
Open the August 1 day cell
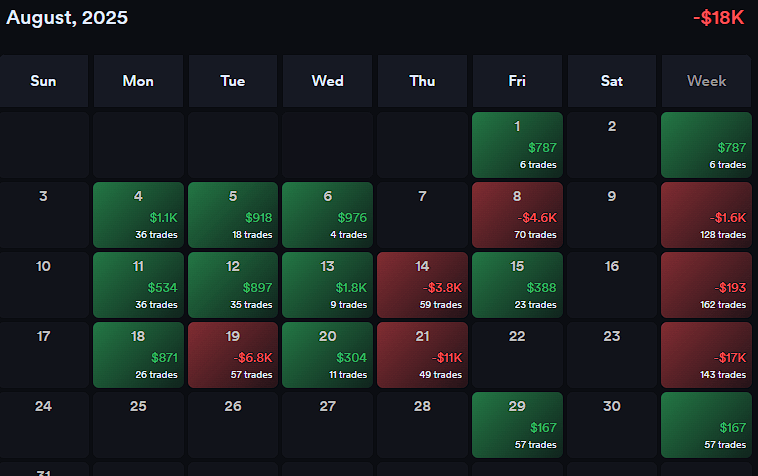[517, 144]
